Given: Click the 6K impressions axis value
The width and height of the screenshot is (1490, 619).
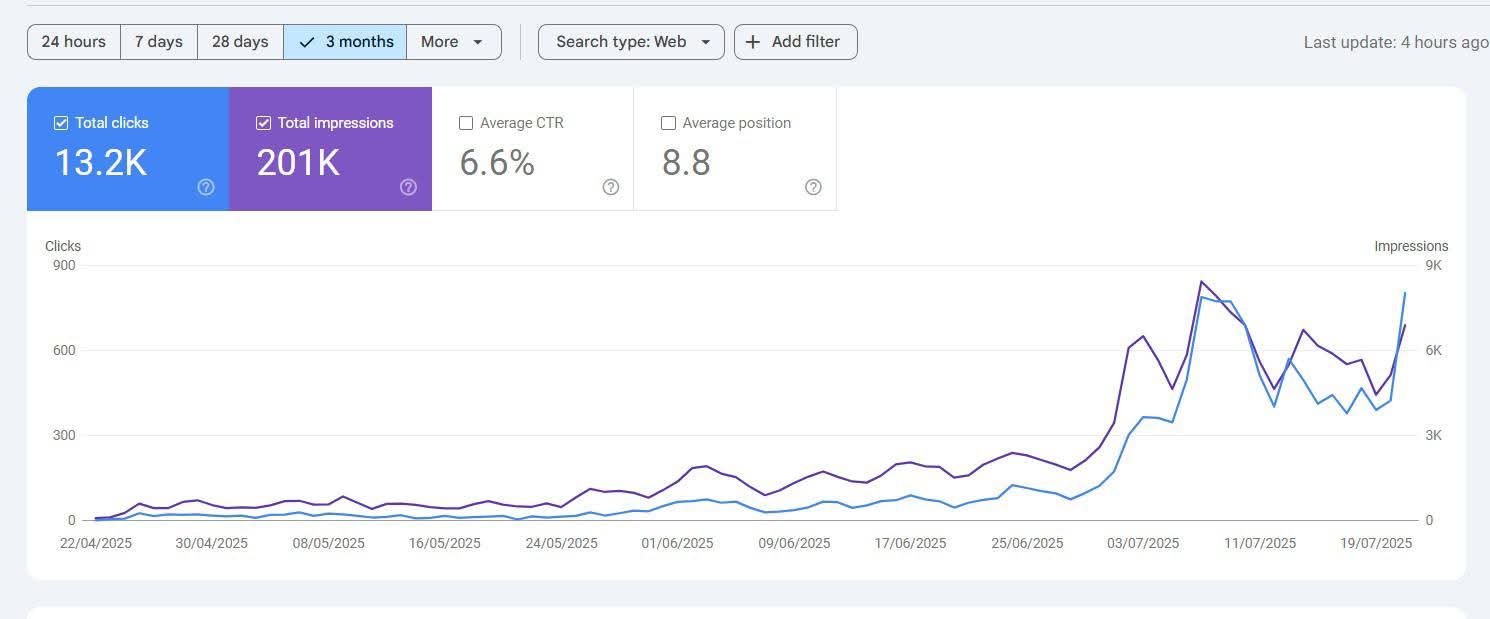Looking at the screenshot, I should click(1433, 350).
